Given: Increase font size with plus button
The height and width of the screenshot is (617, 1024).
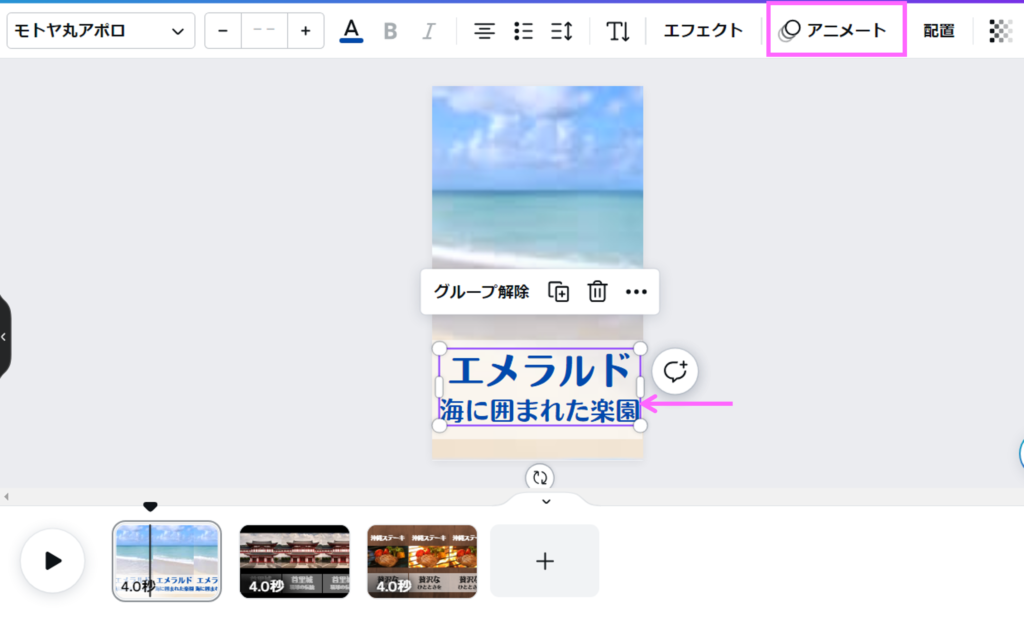Looking at the screenshot, I should pyautogui.click(x=305, y=31).
